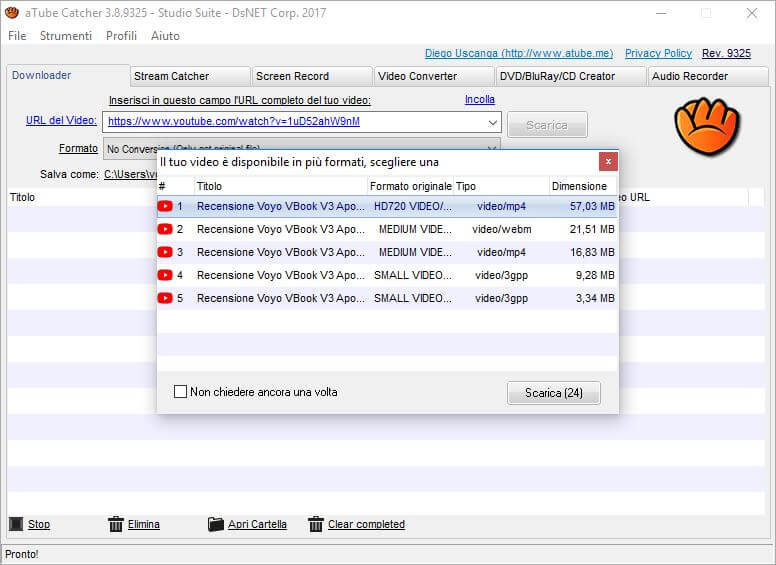Expand the URL del Video dropdown arrow
Image resolution: width=776 pixels, height=565 pixels.
point(492,122)
